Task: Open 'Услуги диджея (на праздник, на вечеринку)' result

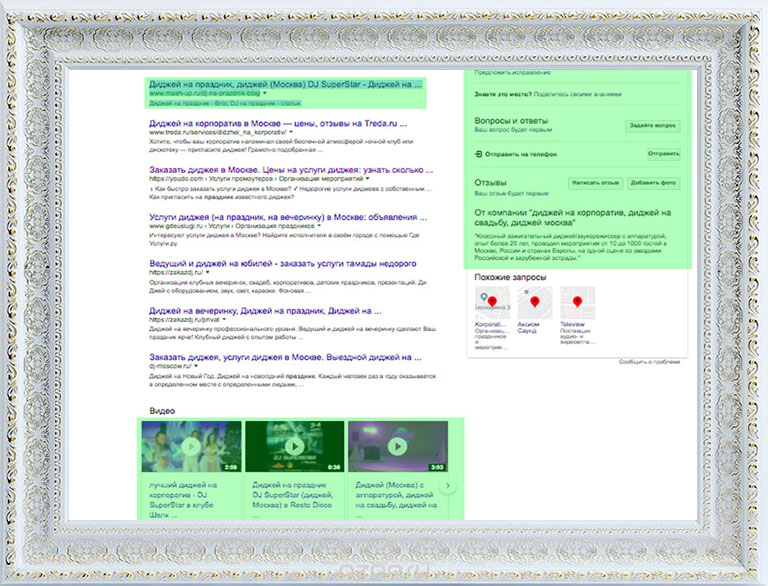Action: [x=288, y=216]
